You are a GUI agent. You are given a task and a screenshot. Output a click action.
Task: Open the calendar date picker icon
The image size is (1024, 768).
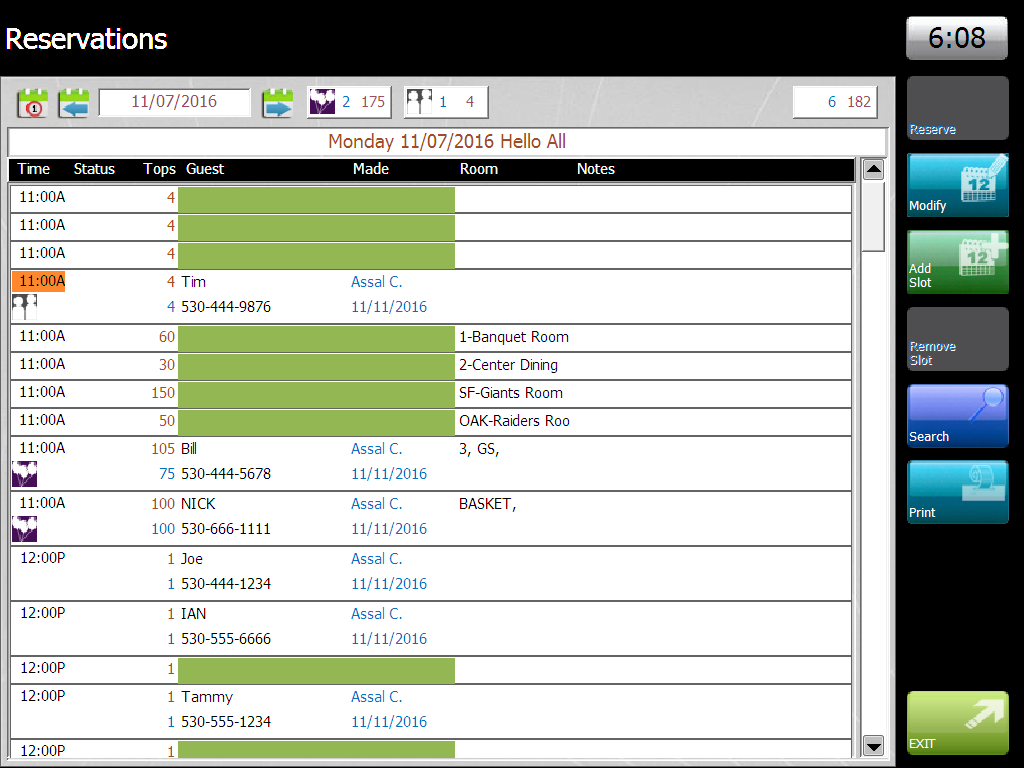[x=33, y=103]
